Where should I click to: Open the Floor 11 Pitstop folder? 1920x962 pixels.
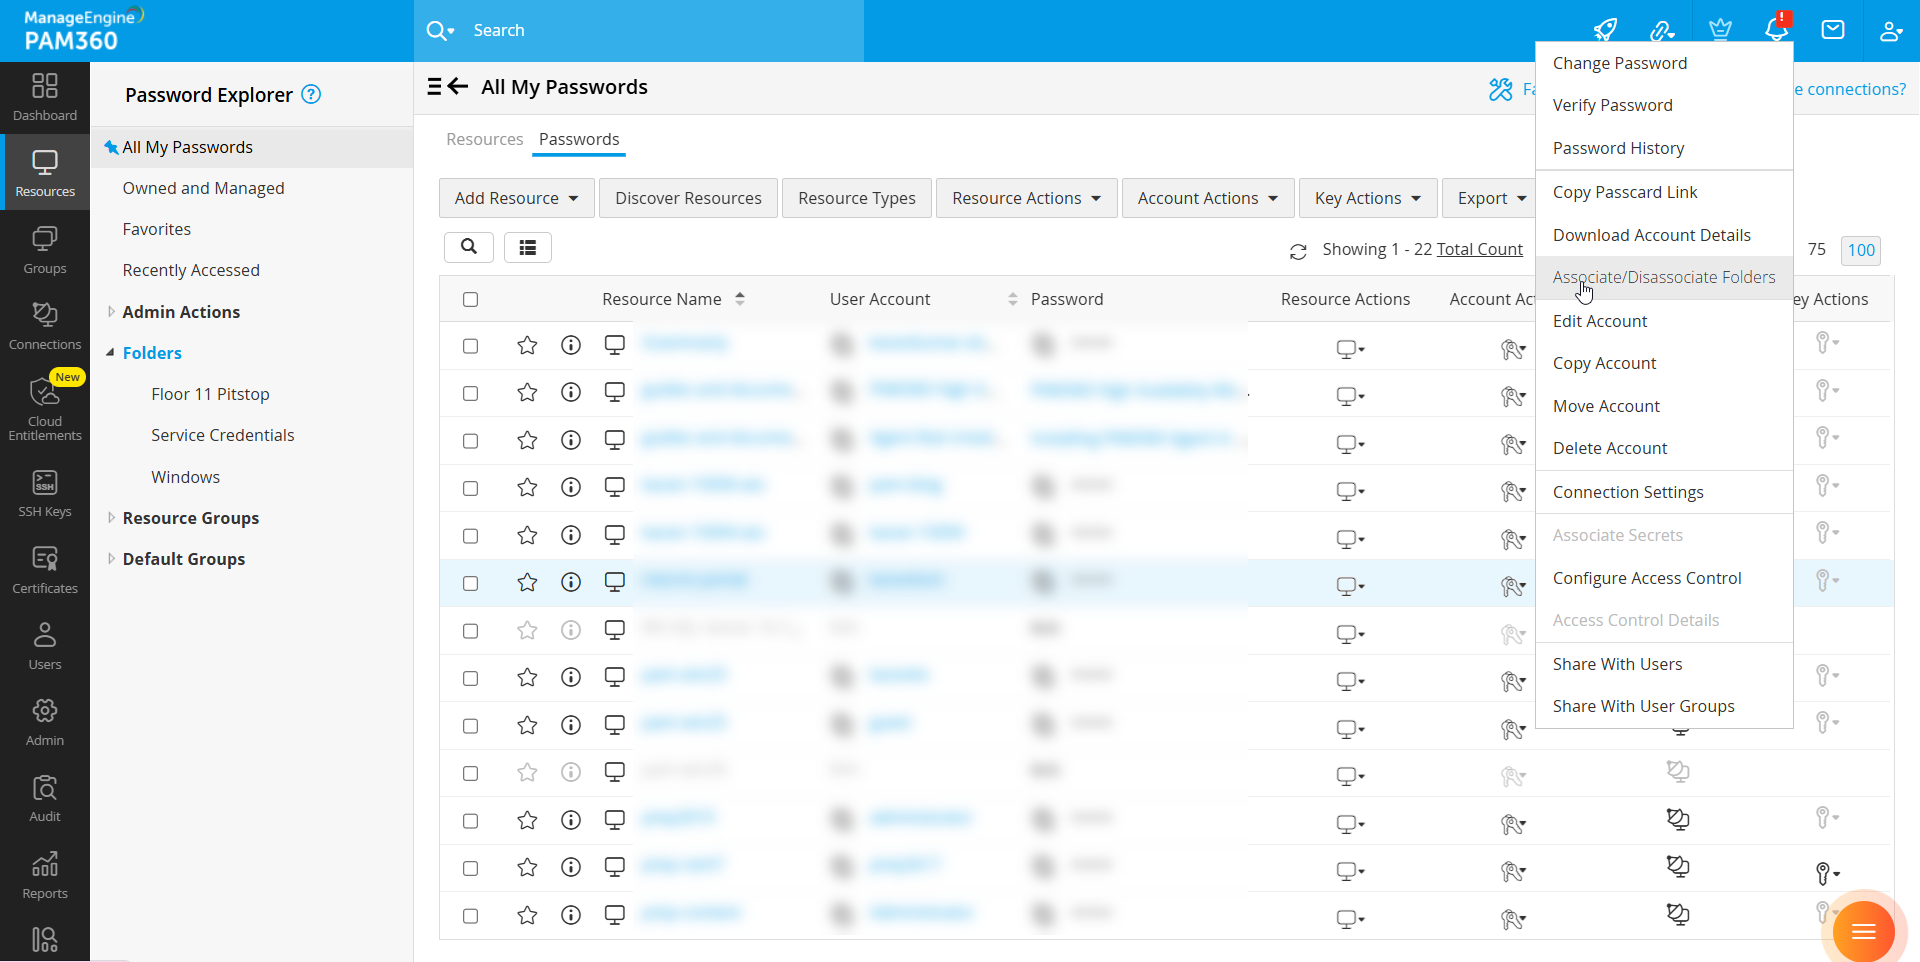210,394
